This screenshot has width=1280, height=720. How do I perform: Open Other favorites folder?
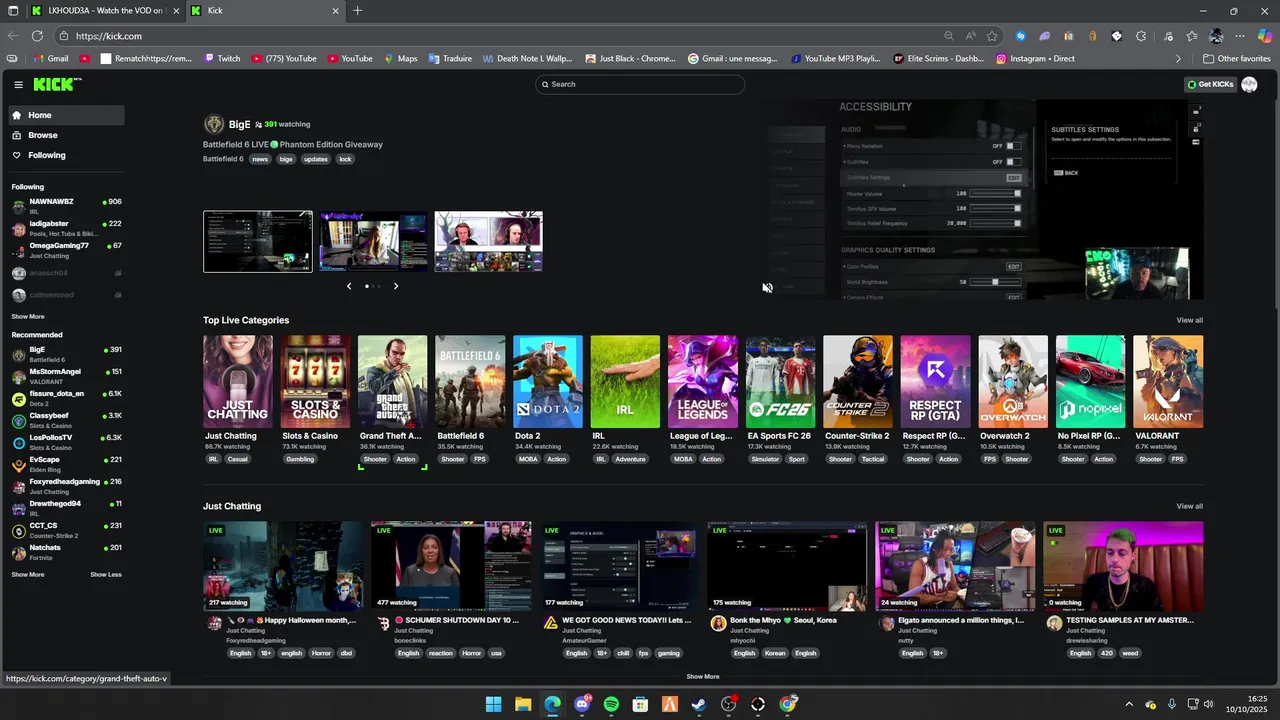[1237, 59]
